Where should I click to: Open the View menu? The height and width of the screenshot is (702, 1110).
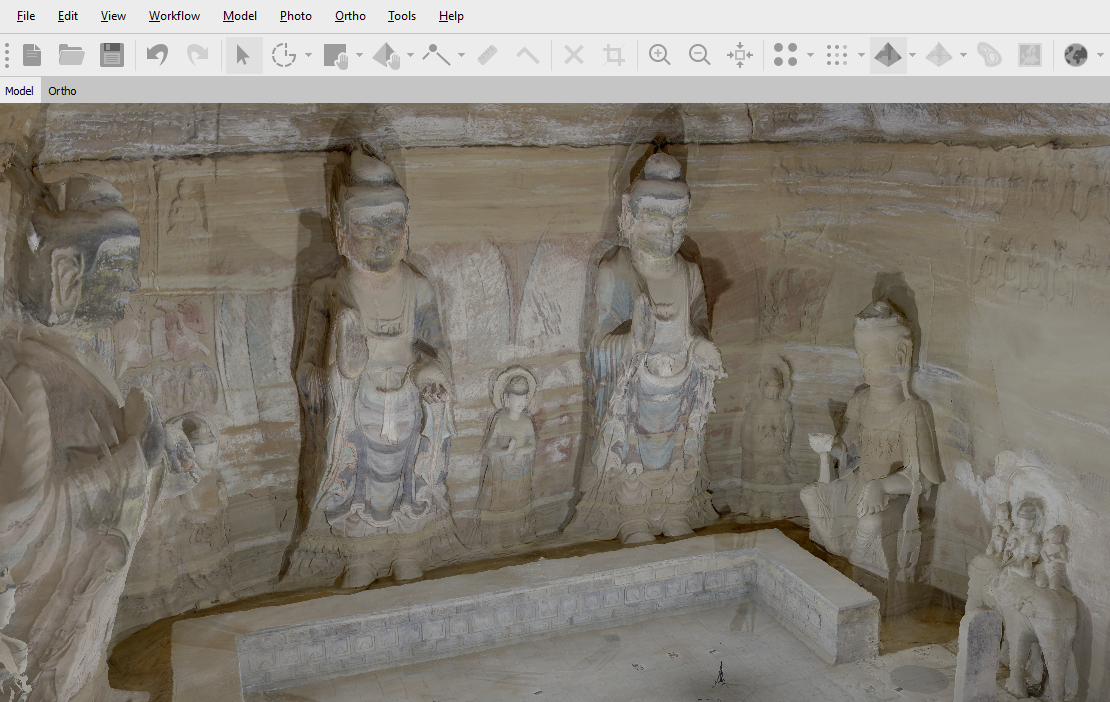click(x=113, y=16)
